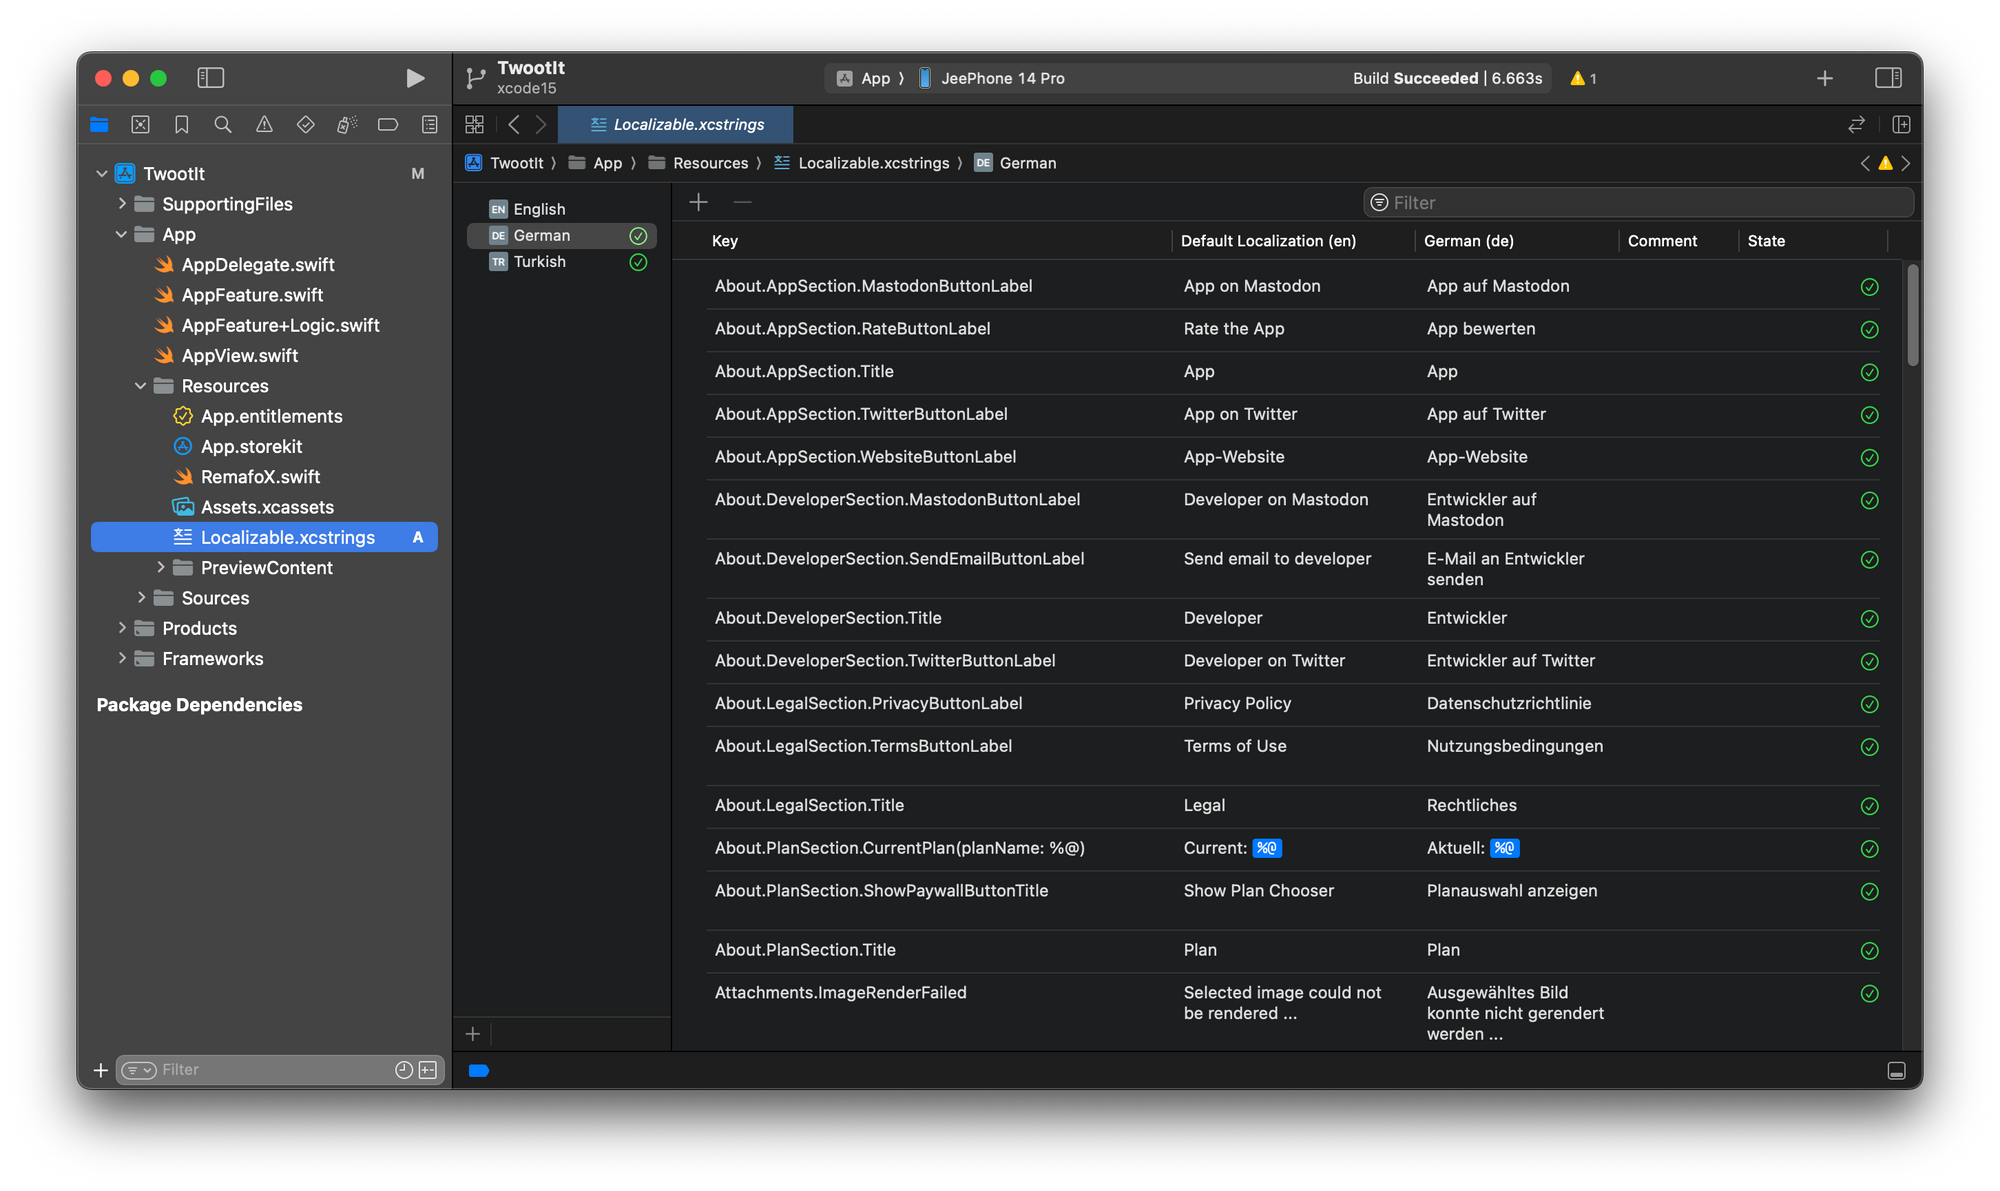Click the navigate back arrow icon
This screenshot has height=1191, width=2000.
pos(513,122)
